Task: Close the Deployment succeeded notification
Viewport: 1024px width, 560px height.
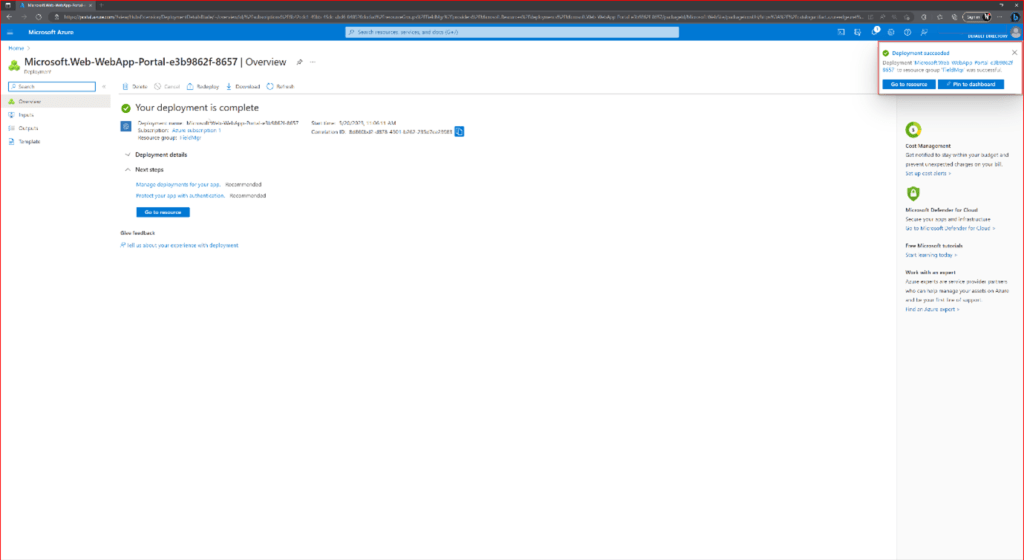Action: pyautogui.click(x=1014, y=53)
